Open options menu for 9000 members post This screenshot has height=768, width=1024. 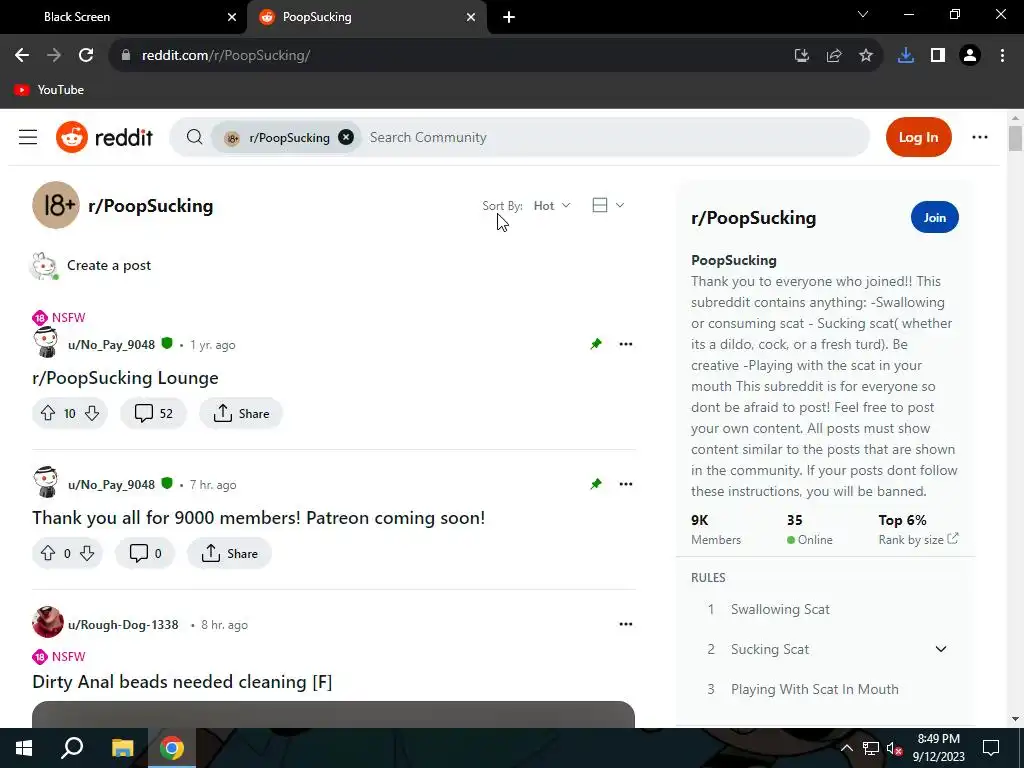(626, 484)
